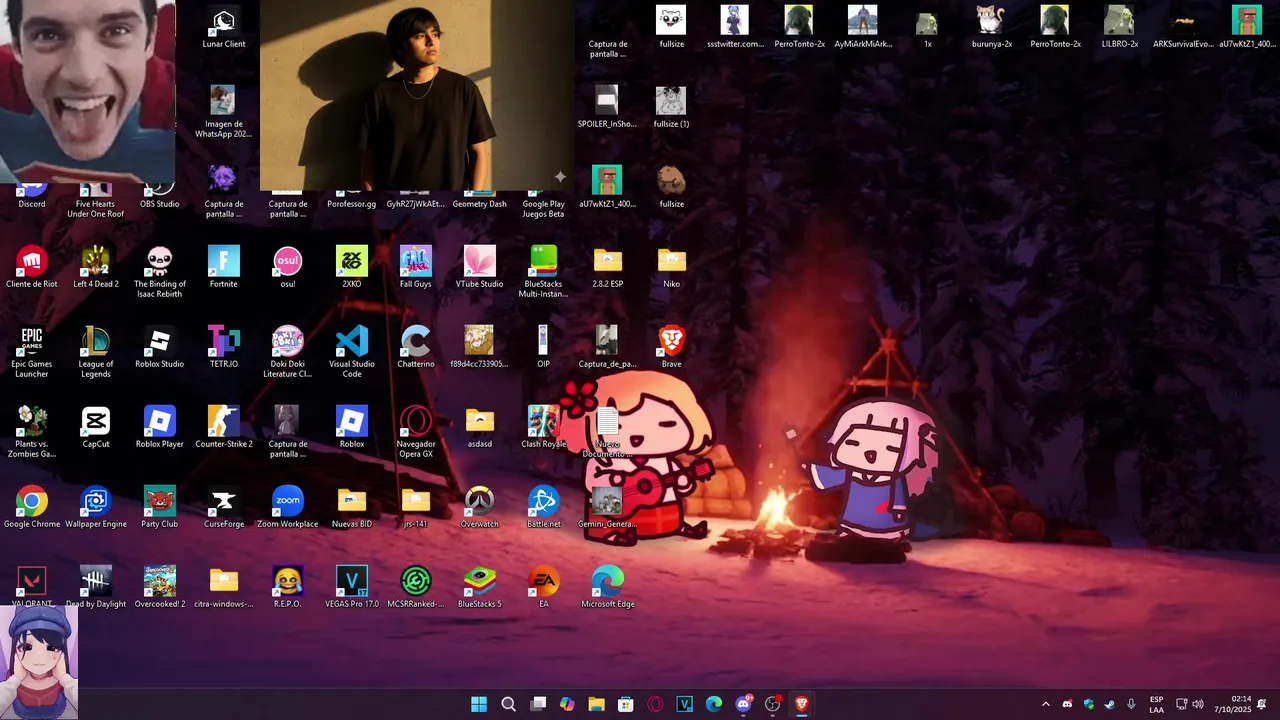Open The Binding of Isaac Rebirth shortcut
The image size is (1280, 720).
pos(160,272)
